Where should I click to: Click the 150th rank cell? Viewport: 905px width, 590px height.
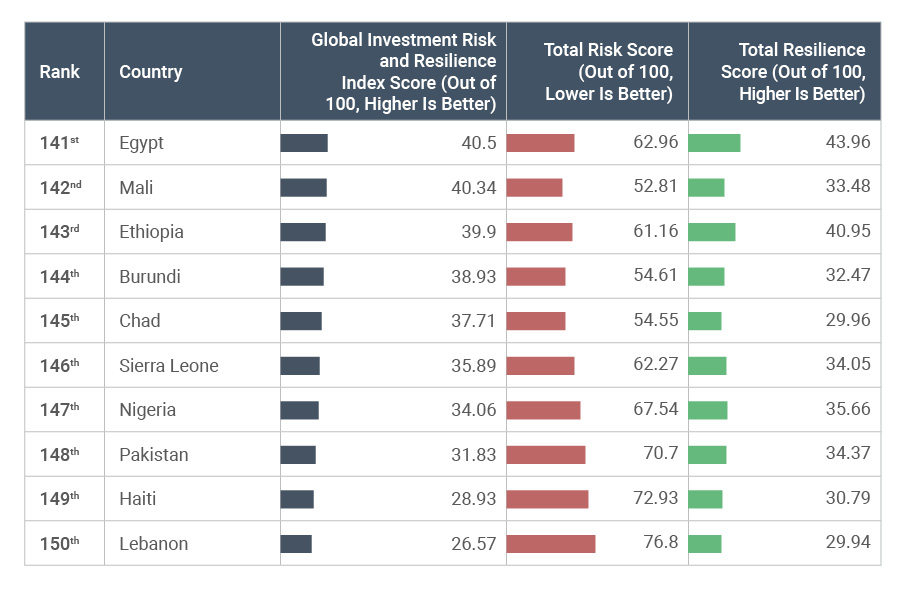tap(60, 544)
